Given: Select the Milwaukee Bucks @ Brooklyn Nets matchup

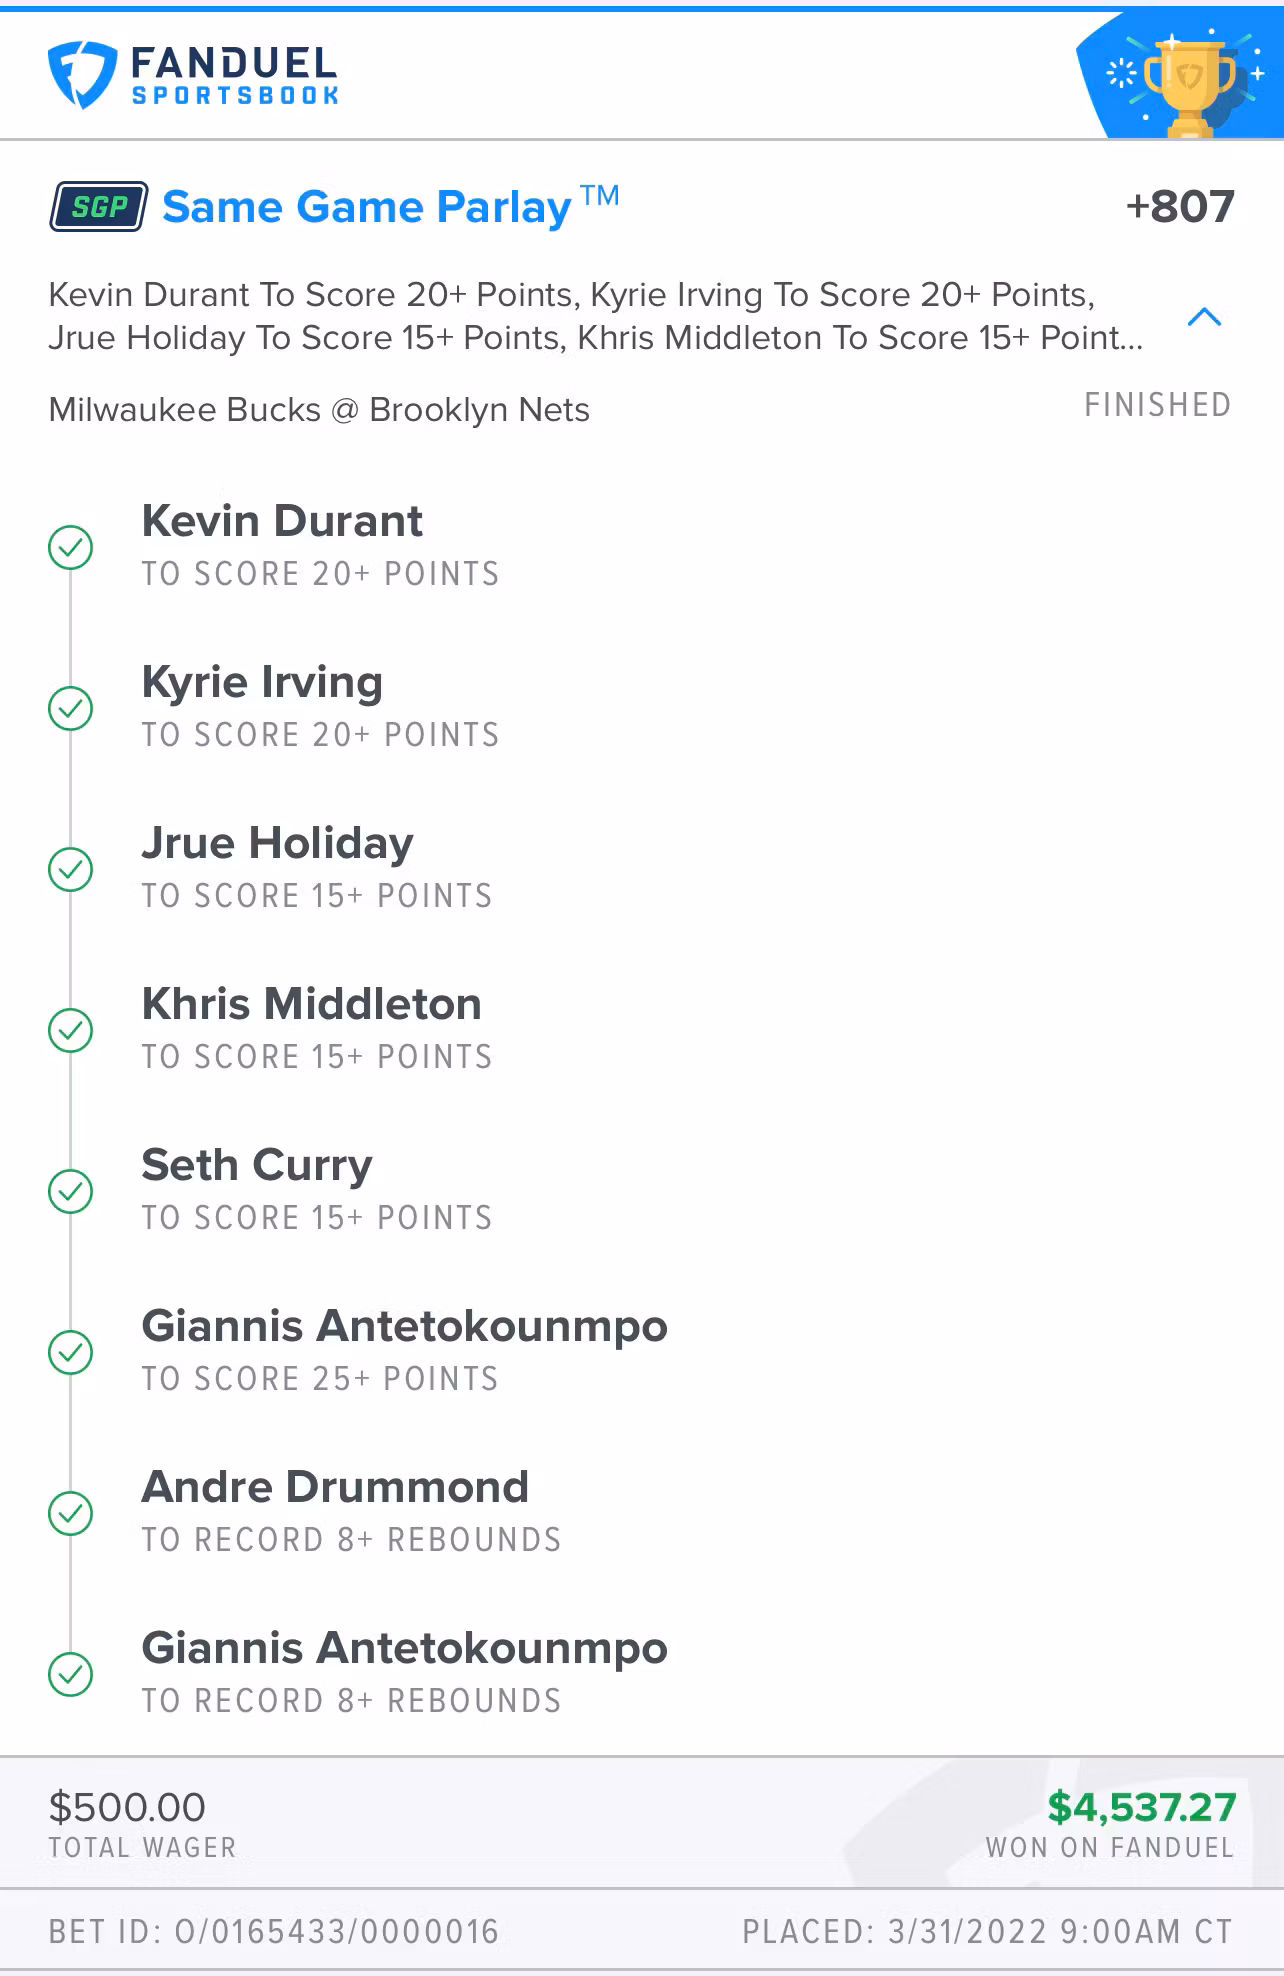Looking at the screenshot, I should 319,410.
